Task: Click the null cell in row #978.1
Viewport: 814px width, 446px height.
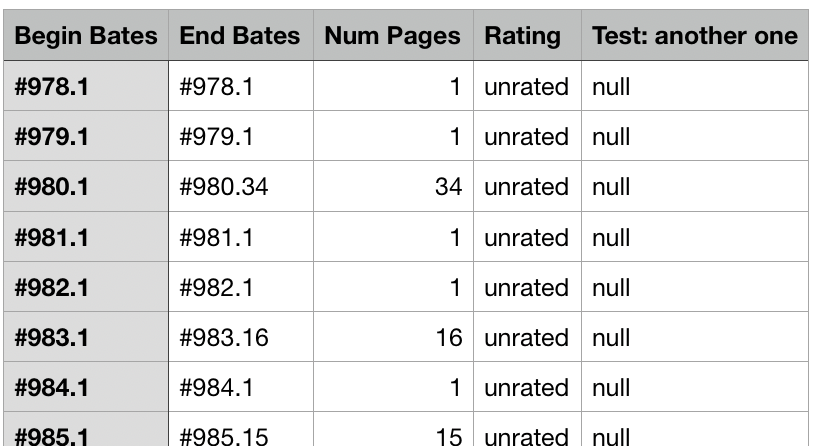Action: (695, 86)
